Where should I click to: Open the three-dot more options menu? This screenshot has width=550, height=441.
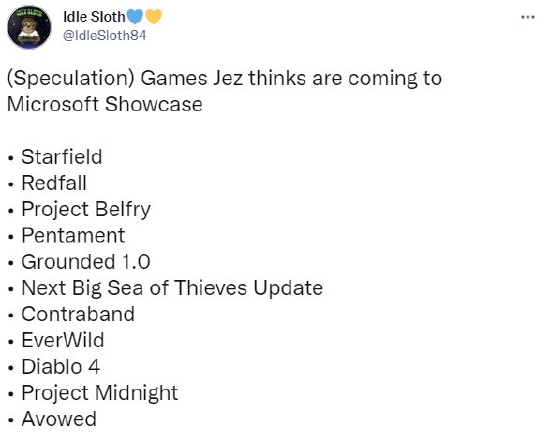(x=528, y=17)
